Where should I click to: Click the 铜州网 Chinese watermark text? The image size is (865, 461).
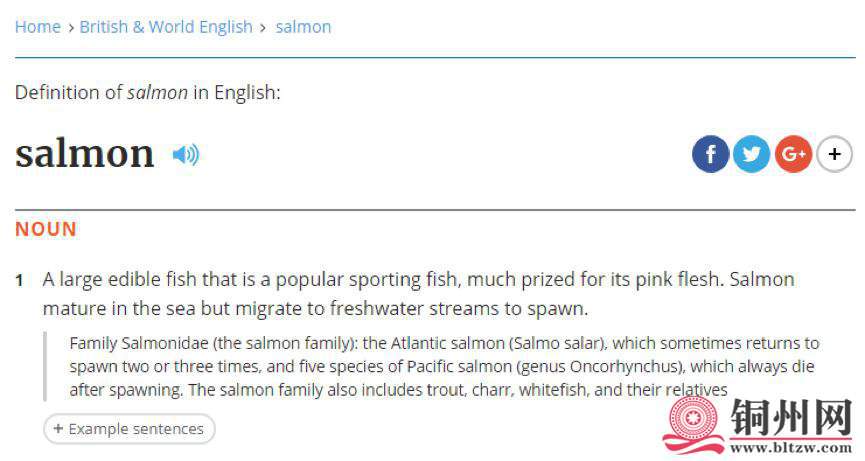point(791,417)
